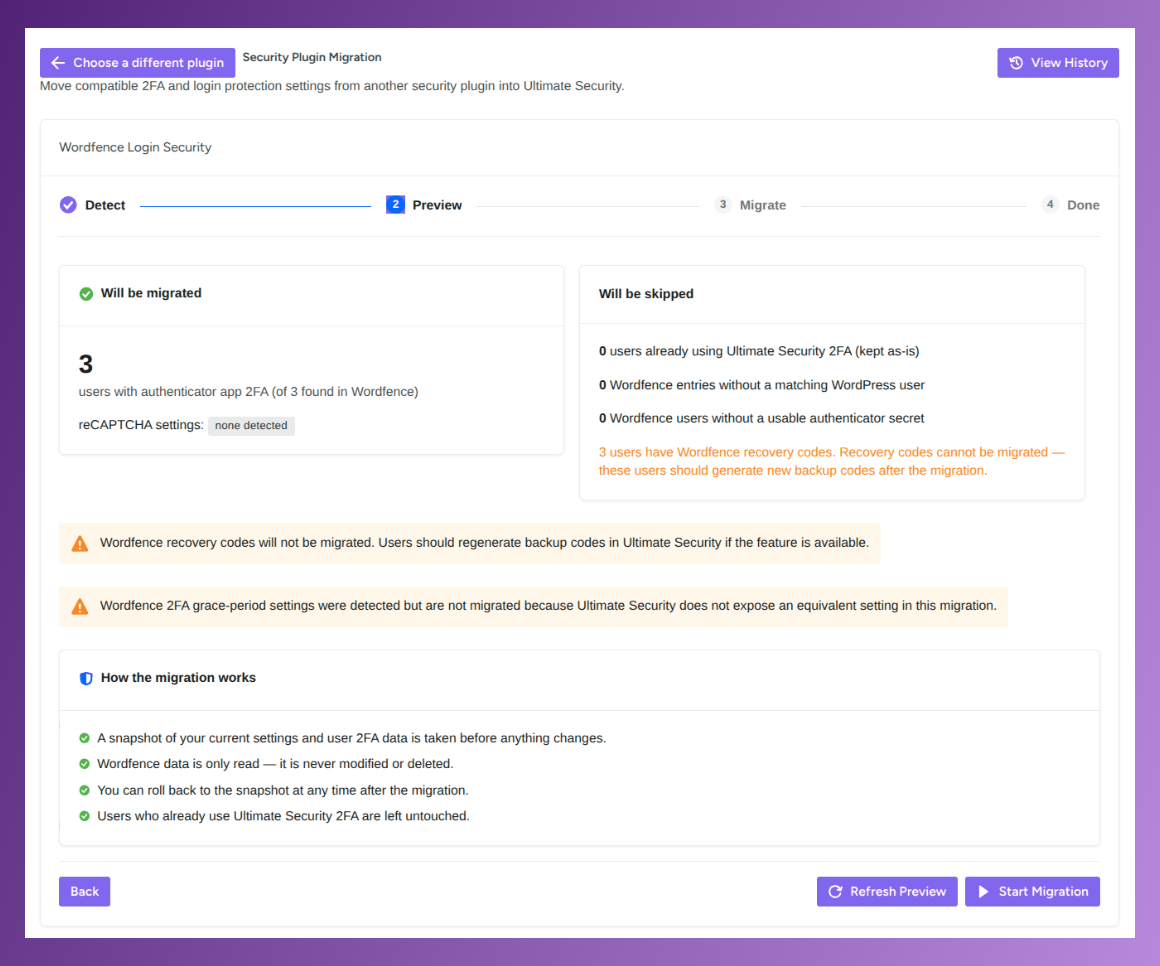Open View History
1160x966 pixels.
click(1058, 63)
